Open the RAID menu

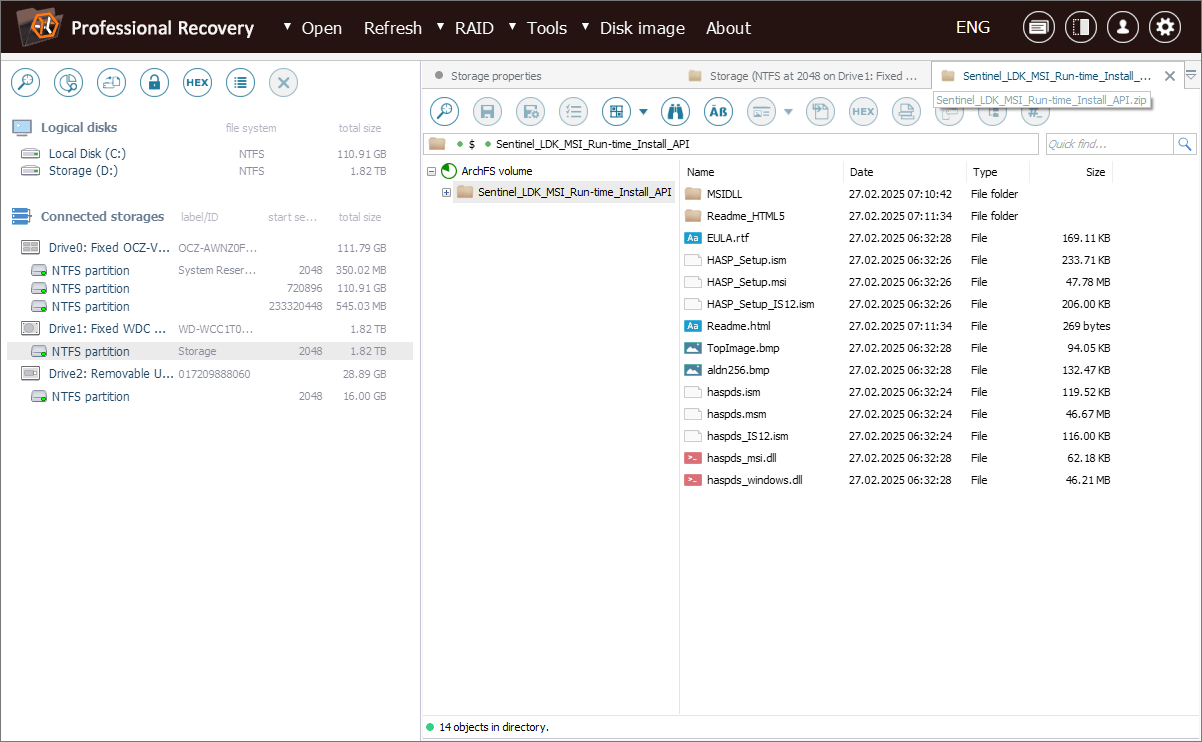474,28
